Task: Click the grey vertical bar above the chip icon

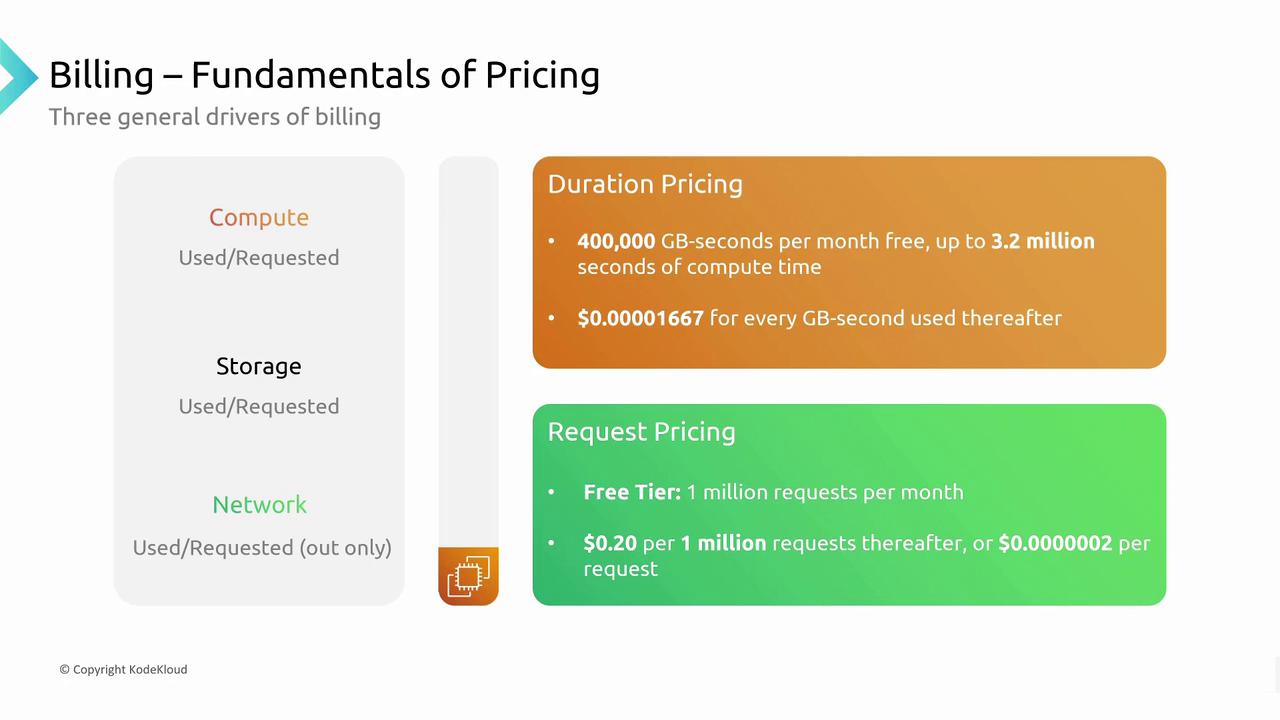Action: [468, 350]
